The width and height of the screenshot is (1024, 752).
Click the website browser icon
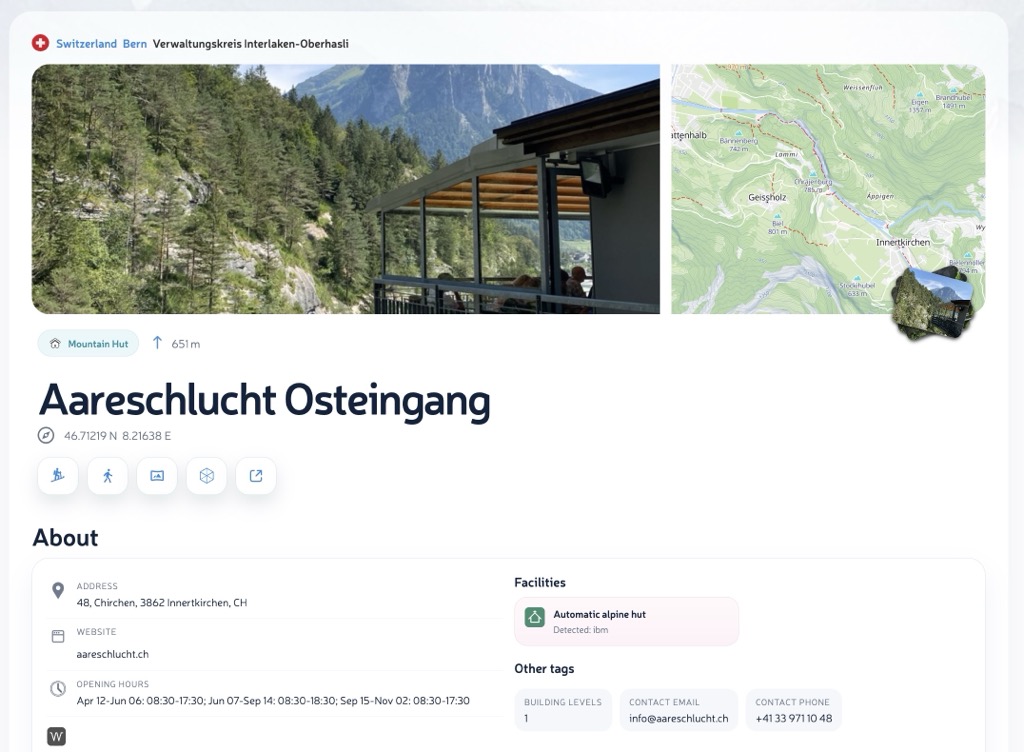coord(58,636)
